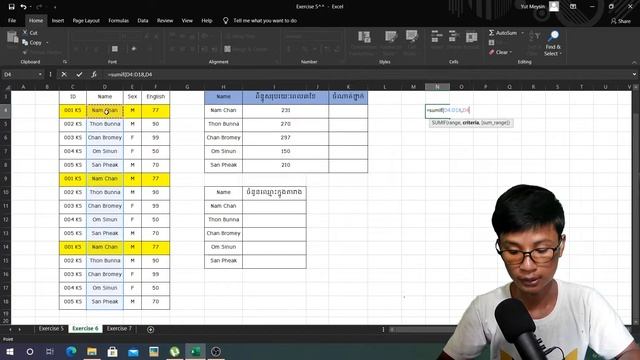This screenshot has width=640, height=360.
Task: Go to the Review tab
Action: pyautogui.click(x=165, y=20)
